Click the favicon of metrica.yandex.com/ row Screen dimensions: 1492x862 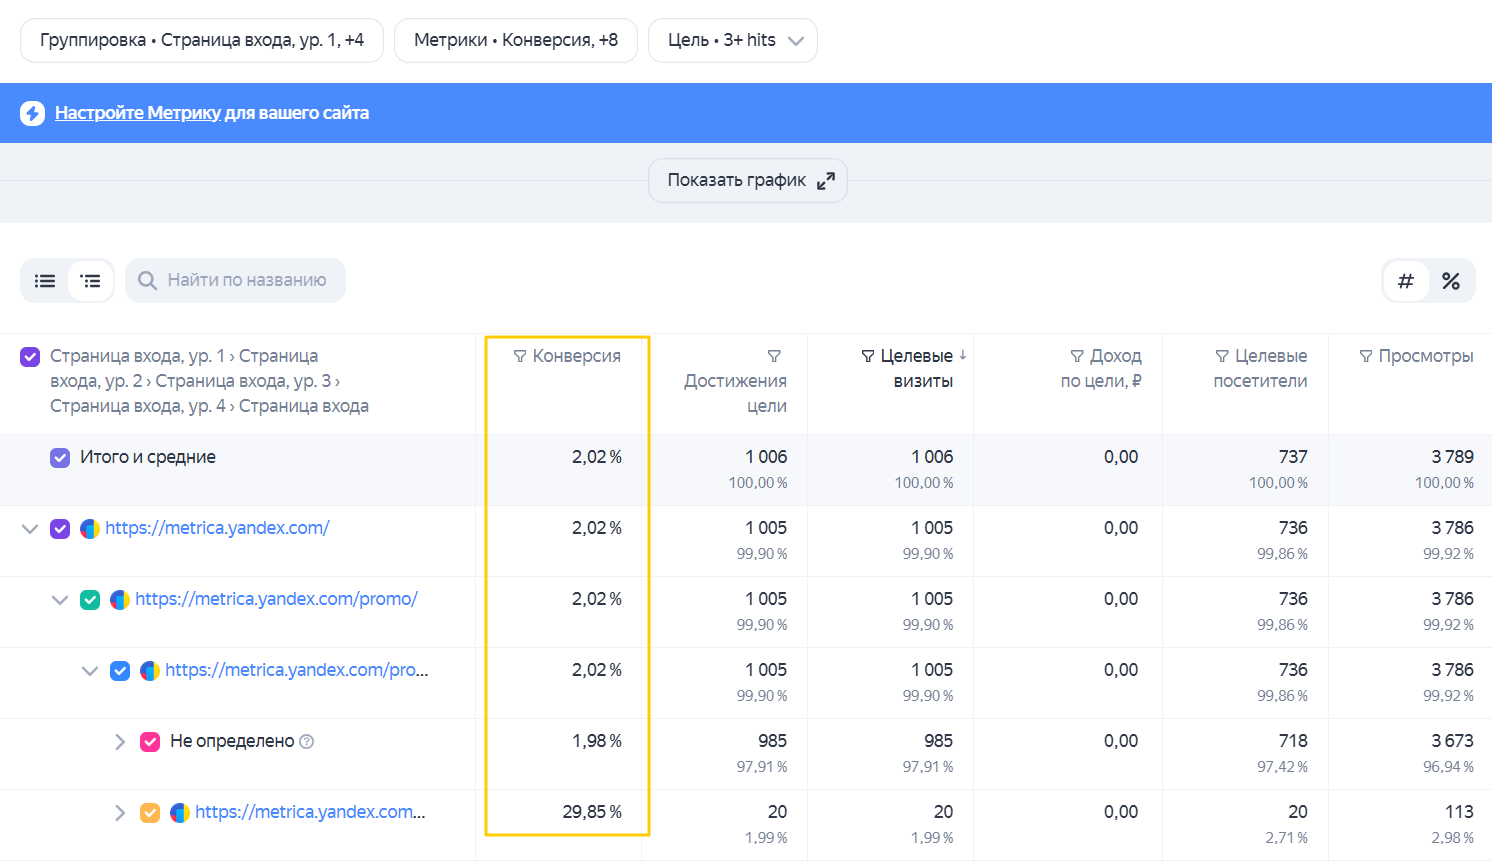90,529
